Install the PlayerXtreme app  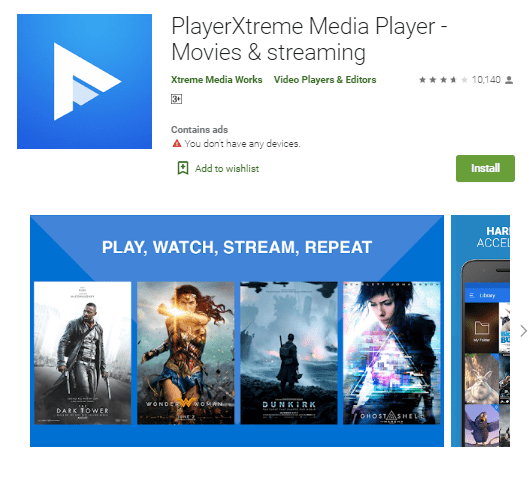485,168
